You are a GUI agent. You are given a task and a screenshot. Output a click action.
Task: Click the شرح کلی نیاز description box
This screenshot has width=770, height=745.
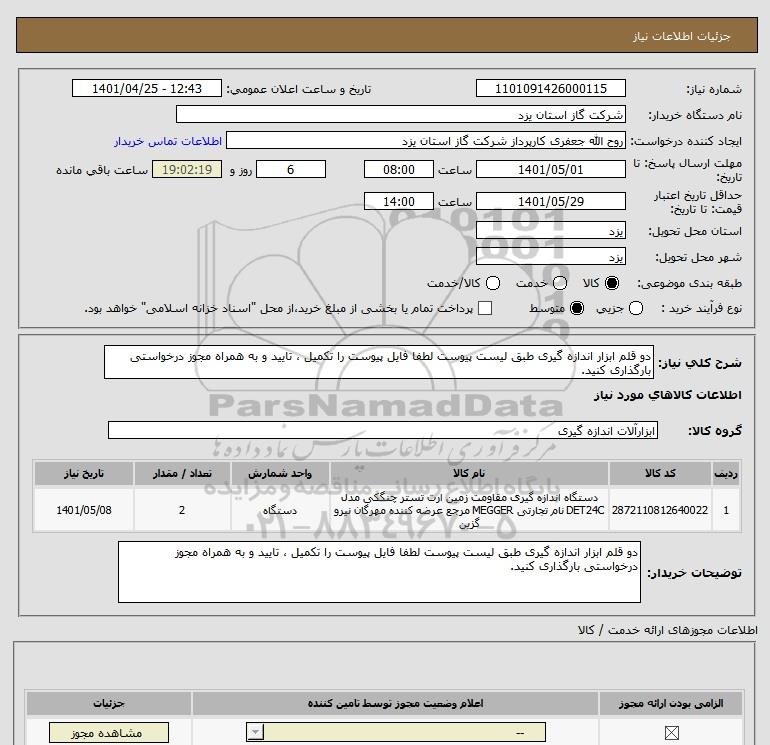pyautogui.click(x=379, y=362)
